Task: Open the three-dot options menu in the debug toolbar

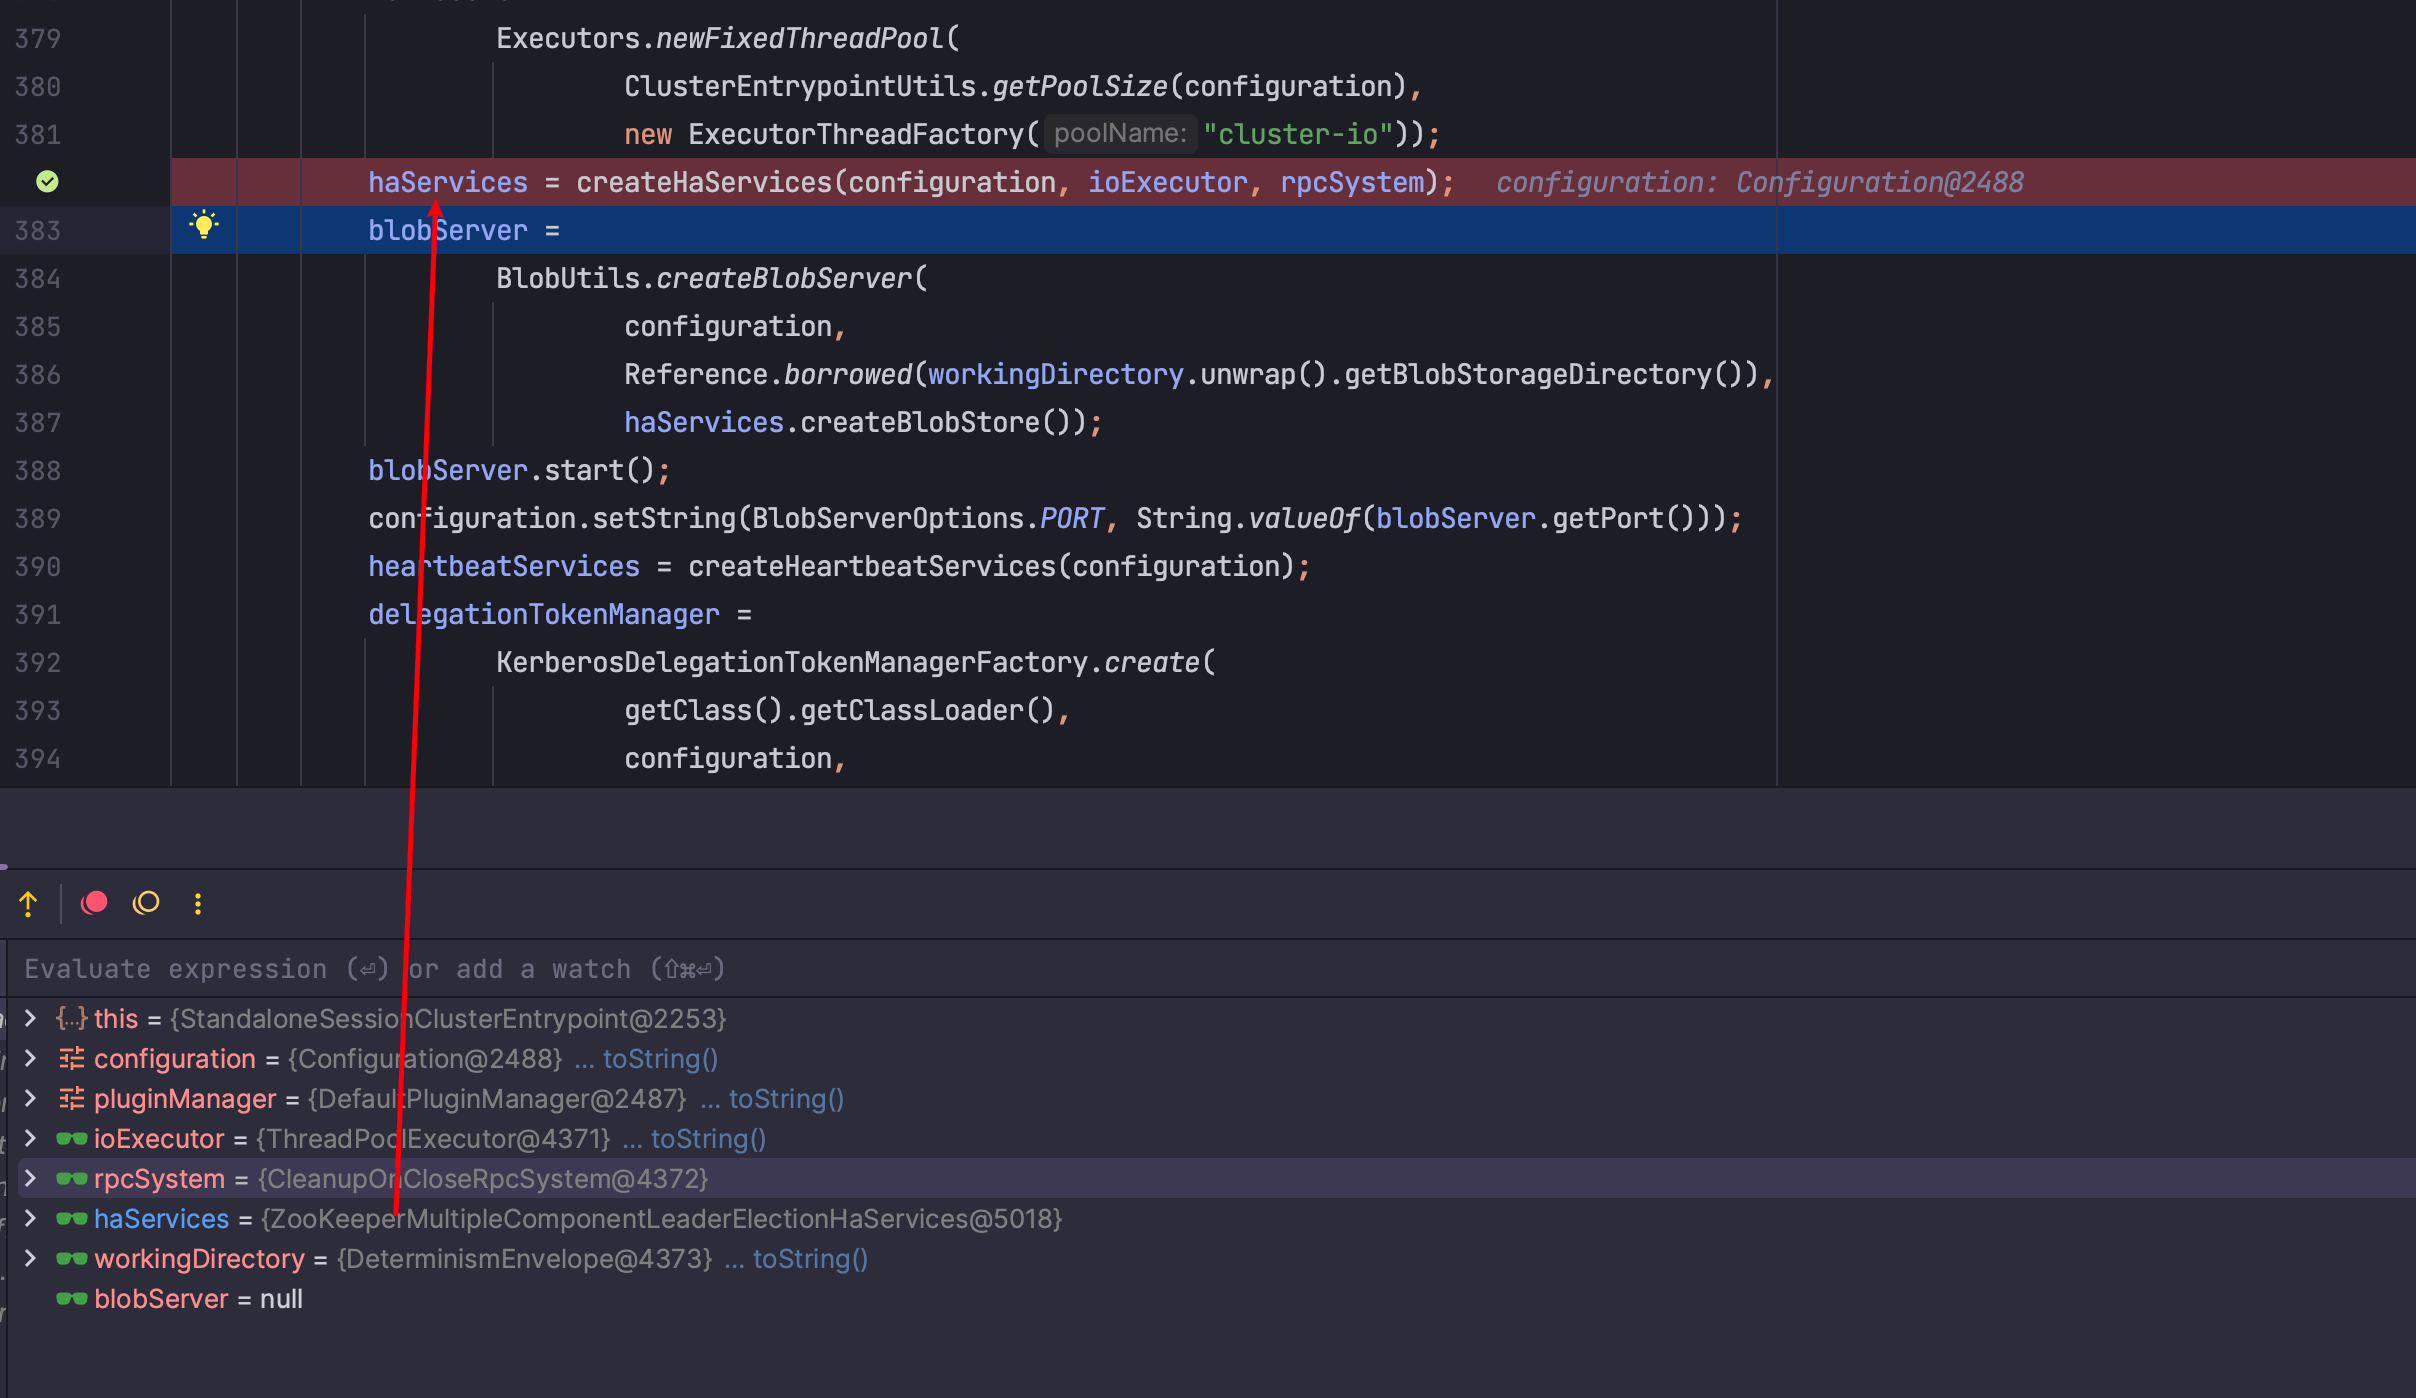Action: tap(198, 903)
